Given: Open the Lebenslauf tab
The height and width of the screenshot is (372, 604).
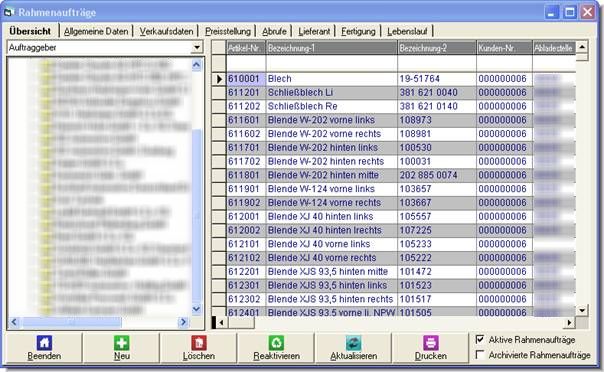Looking at the screenshot, I should click(x=407, y=31).
